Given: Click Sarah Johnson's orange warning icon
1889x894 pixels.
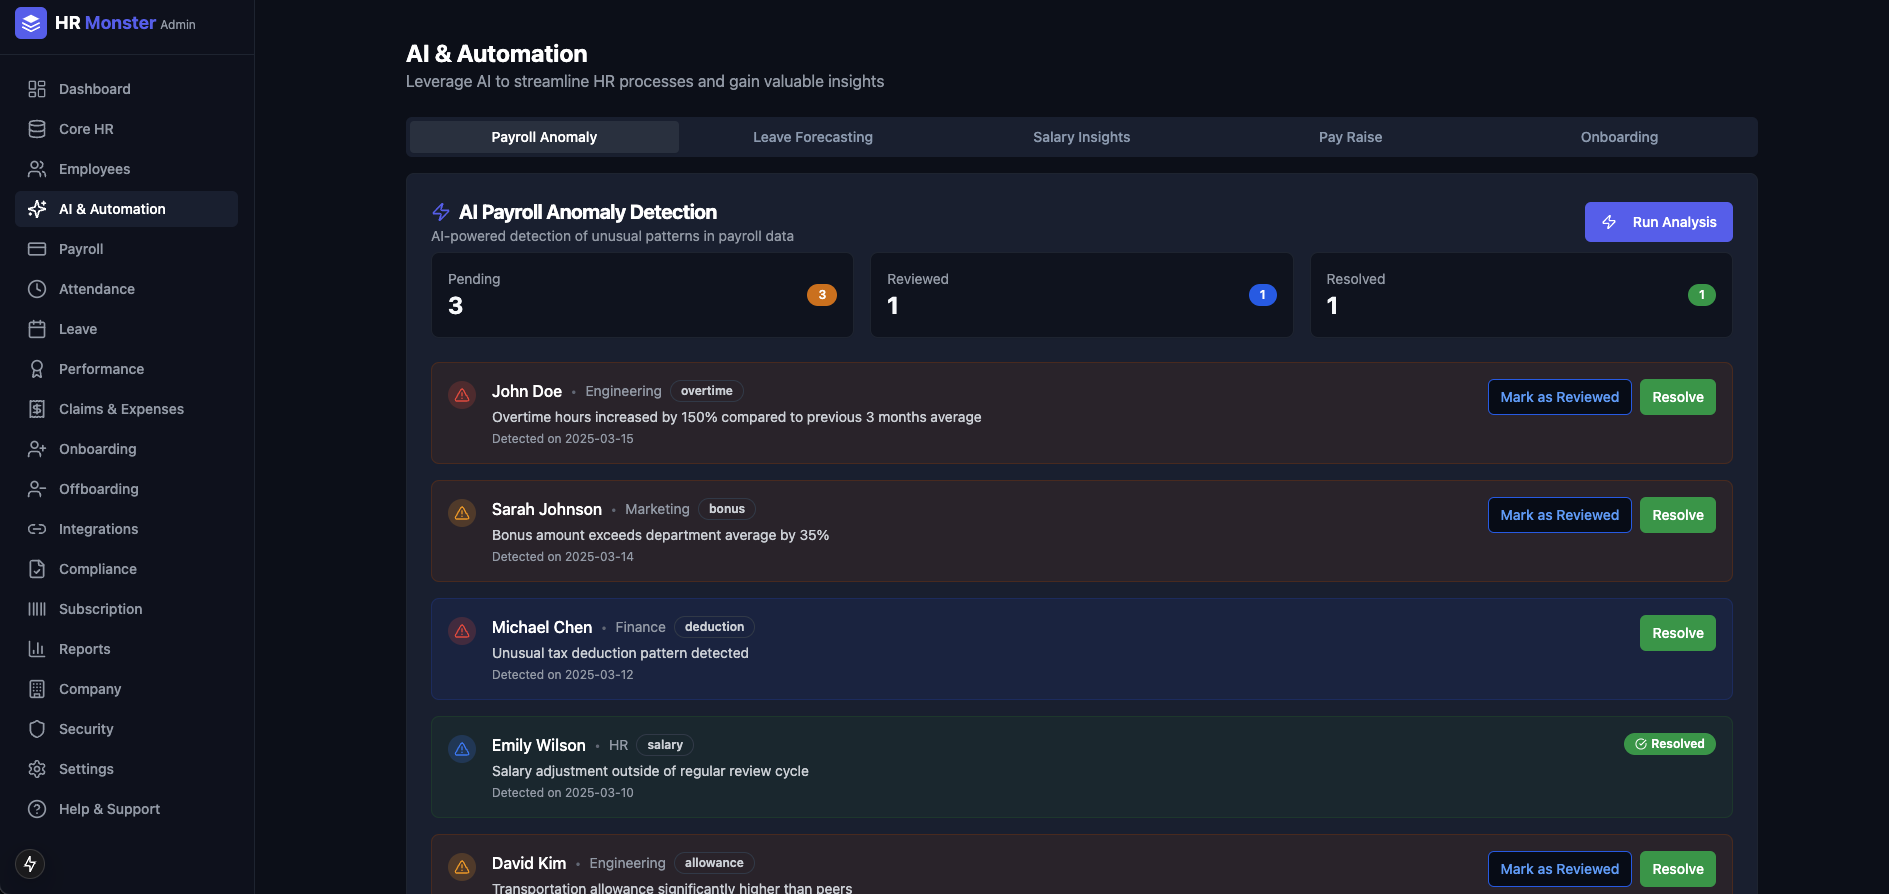Looking at the screenshot, I should (x=462, y=513).
